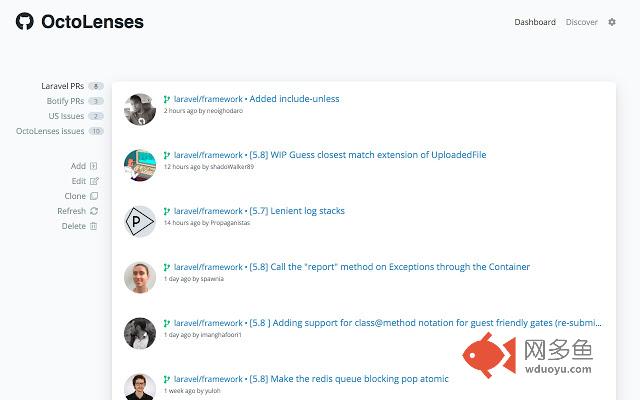Click the Refresh arrows icon
The width and height of the screenshot is (640, 400).
click(94, 211)
